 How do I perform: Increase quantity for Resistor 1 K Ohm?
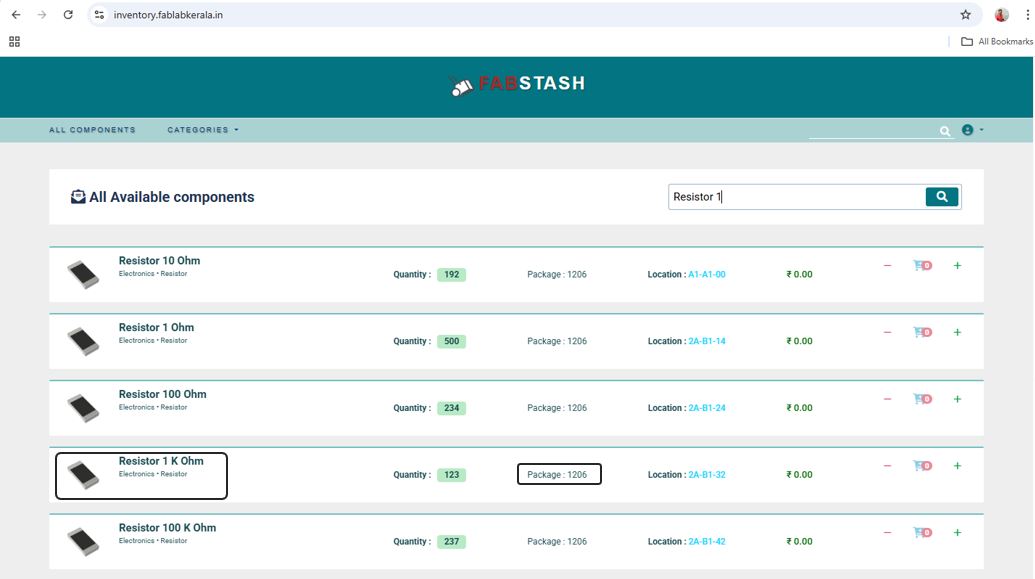(x=957, y=465)
